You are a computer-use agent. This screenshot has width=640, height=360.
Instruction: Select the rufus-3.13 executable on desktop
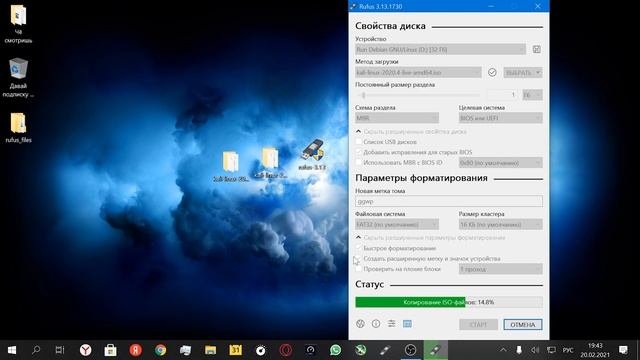coord(312,155)
